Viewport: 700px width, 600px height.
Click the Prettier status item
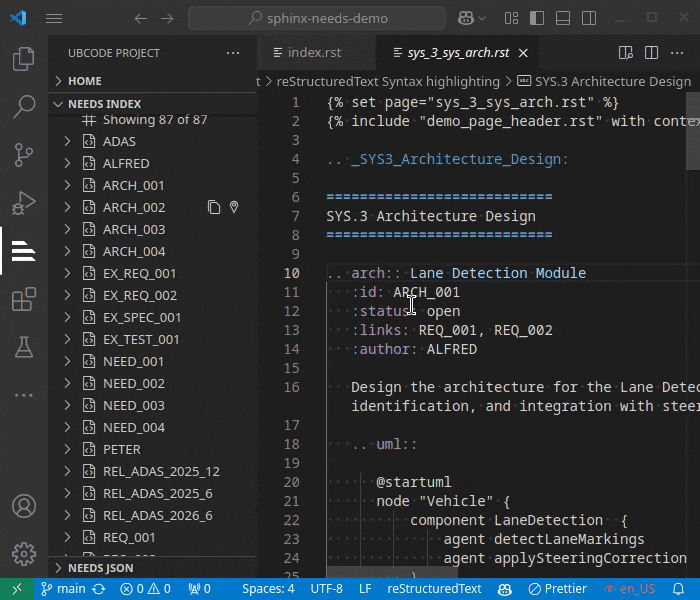coord(557,589)
